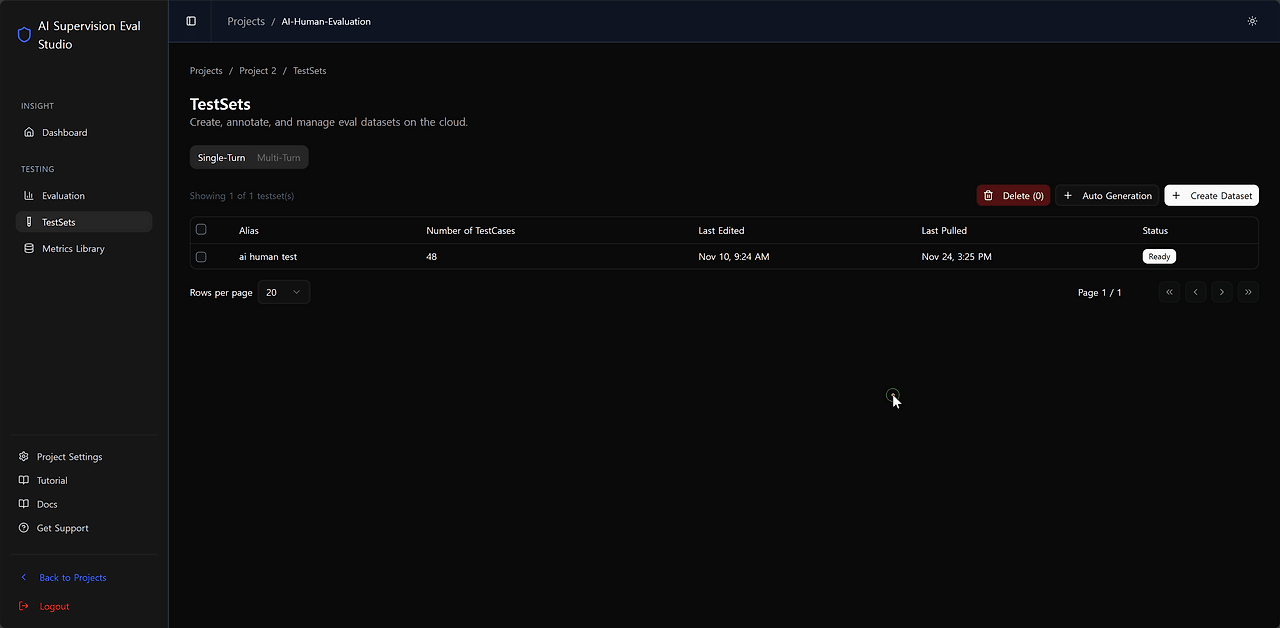Open the Metrics Library panel

click(x=28, y=248)
